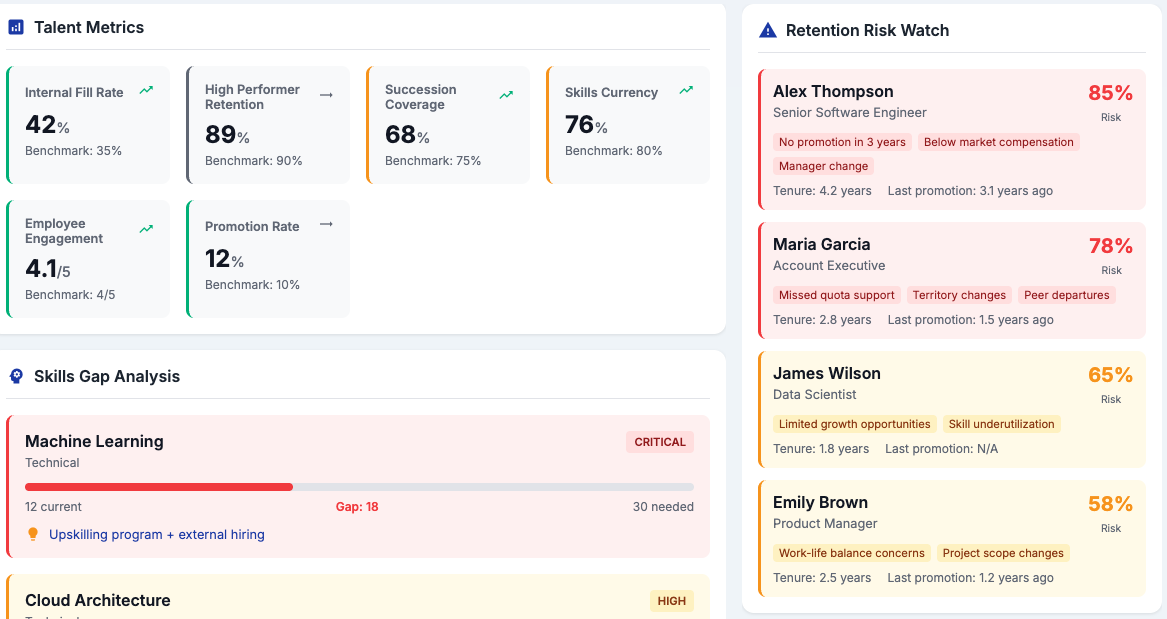
Task: Open Alex Thompson's risk card
Action: tap(952, 140)
